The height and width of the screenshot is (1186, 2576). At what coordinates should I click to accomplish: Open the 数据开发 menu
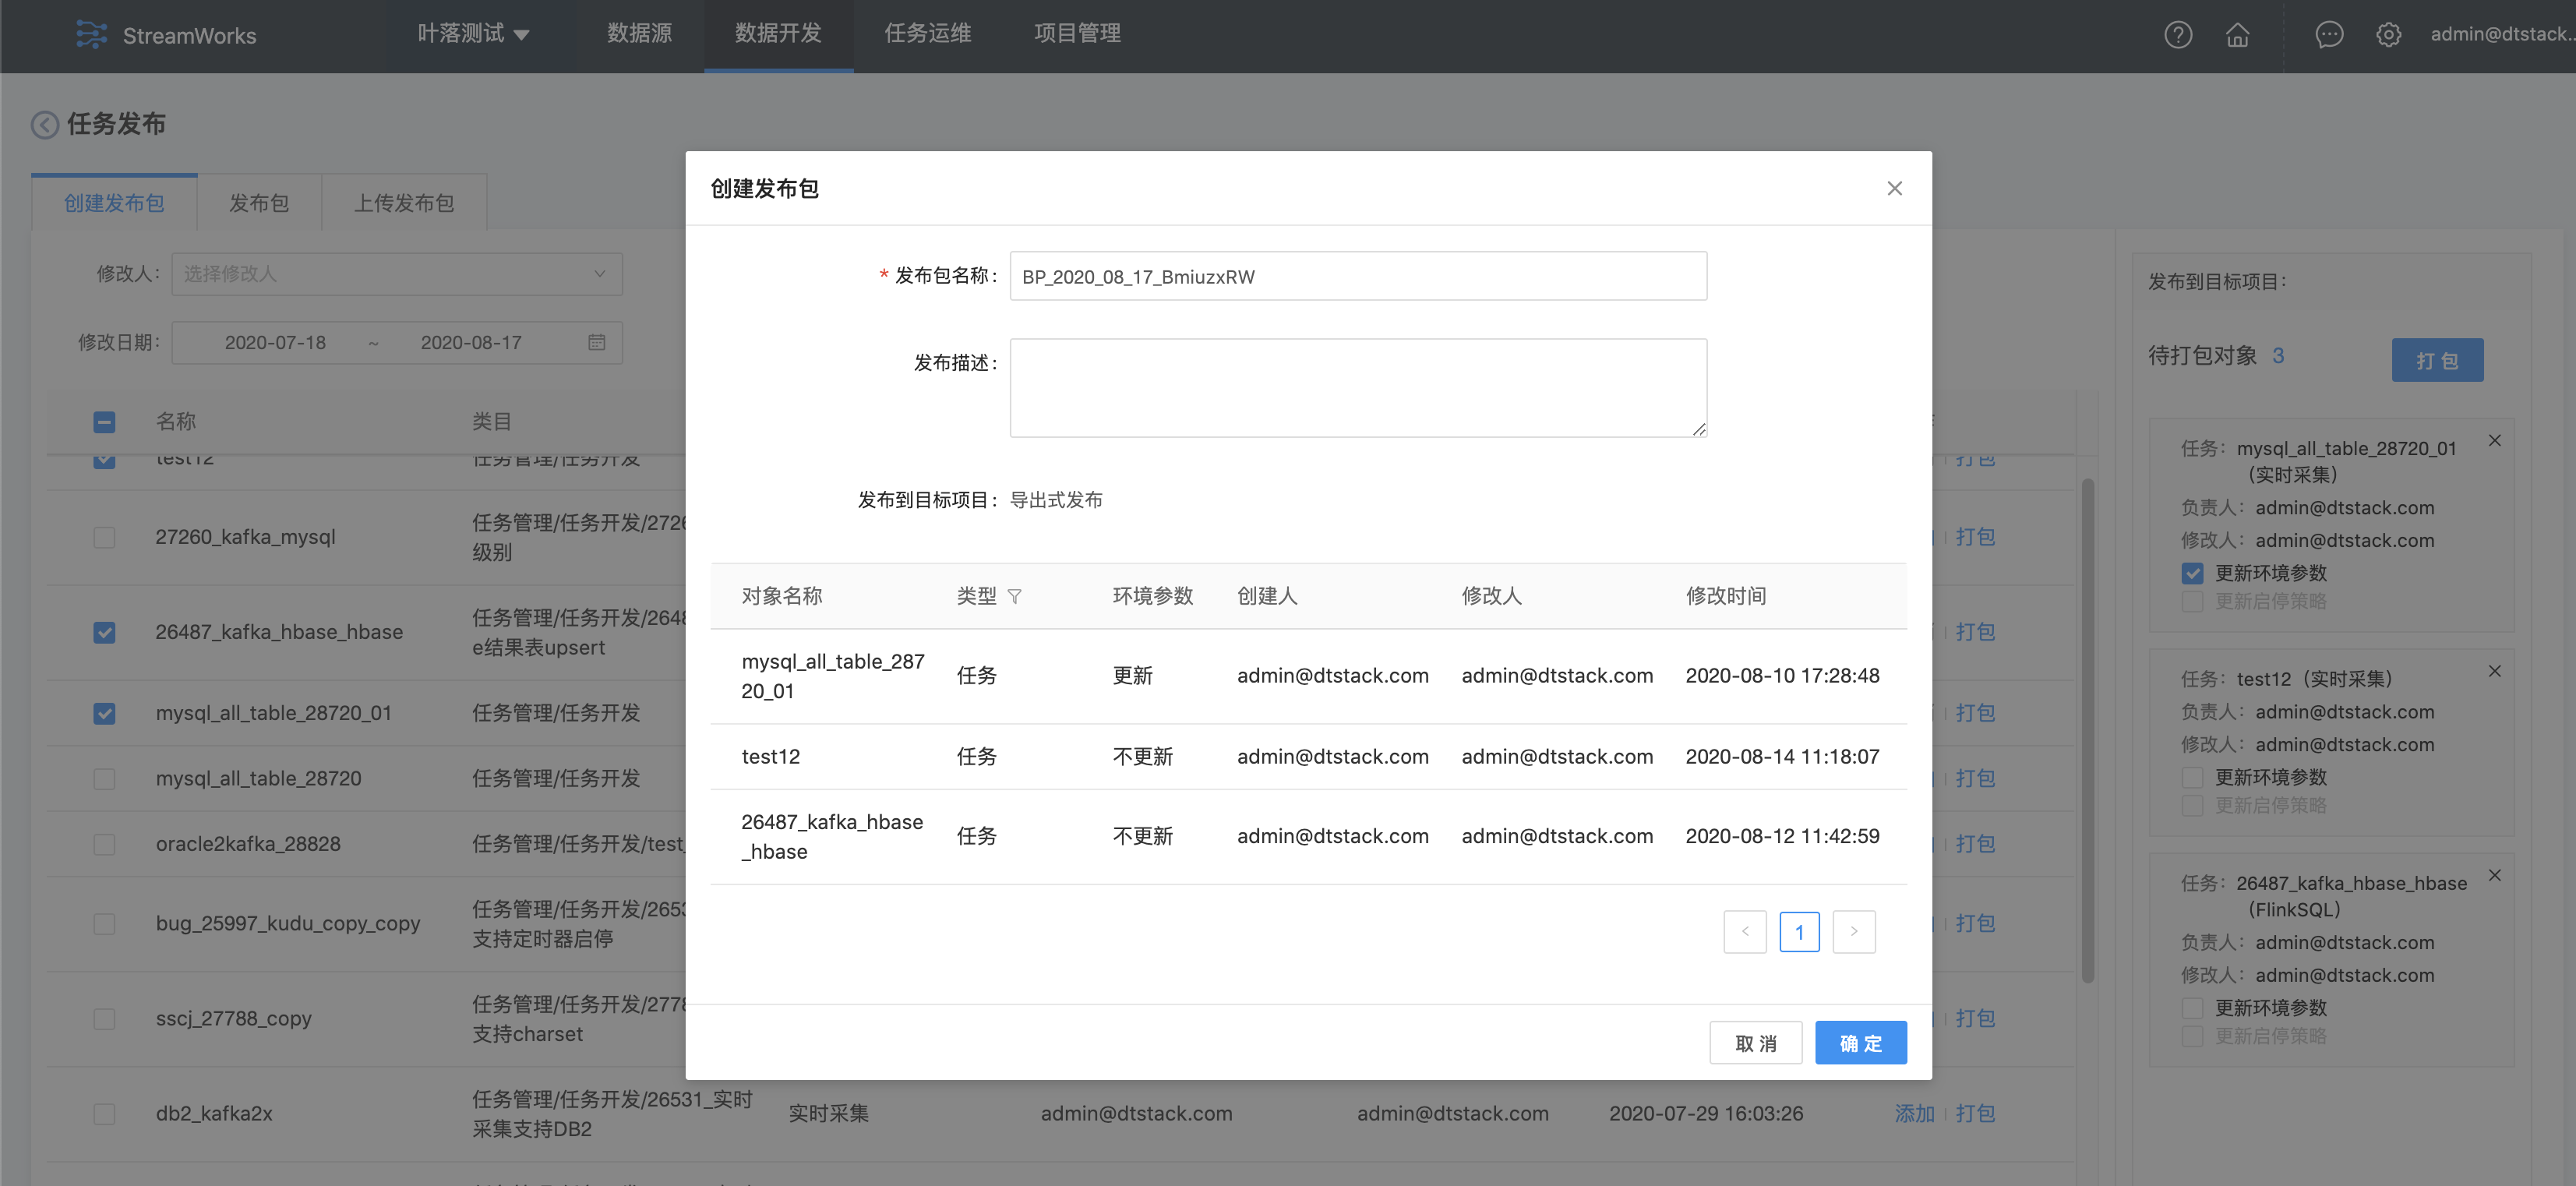pyautogui.click(x=778, y=34)
